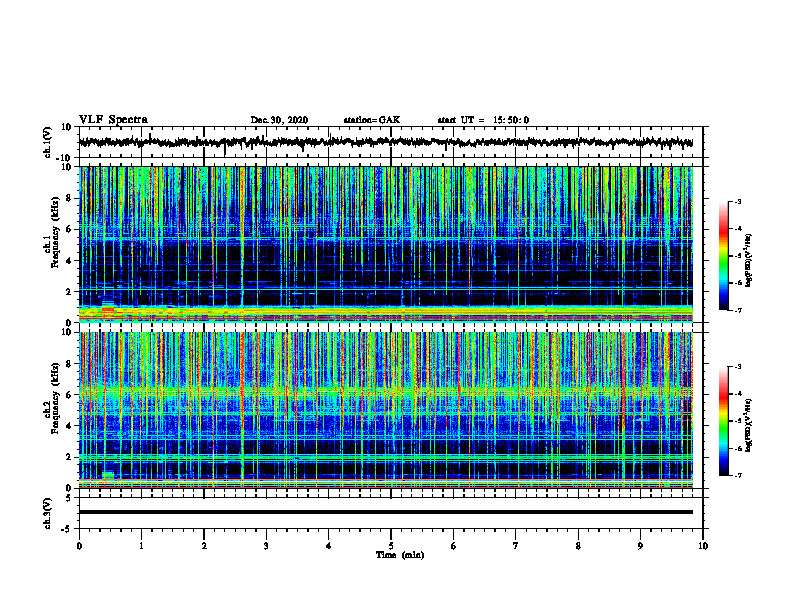Click the ch.2 color bar log(PSD) unit label

(749, 425)
